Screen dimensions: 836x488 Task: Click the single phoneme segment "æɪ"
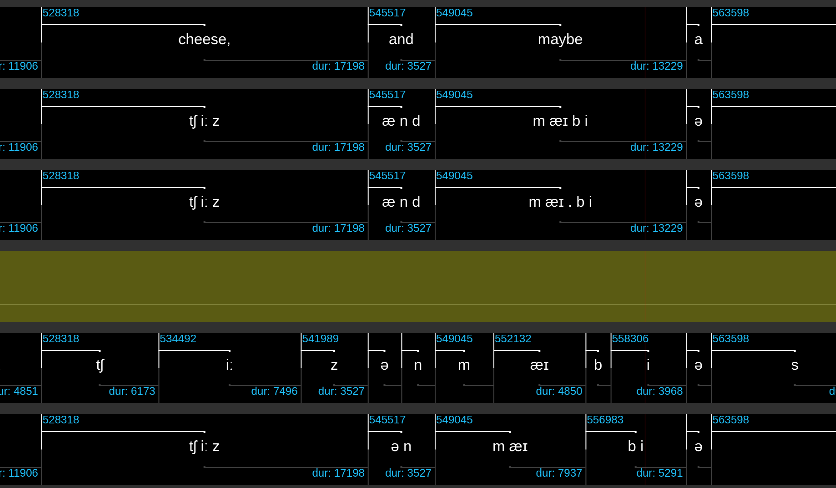(539, 365)
